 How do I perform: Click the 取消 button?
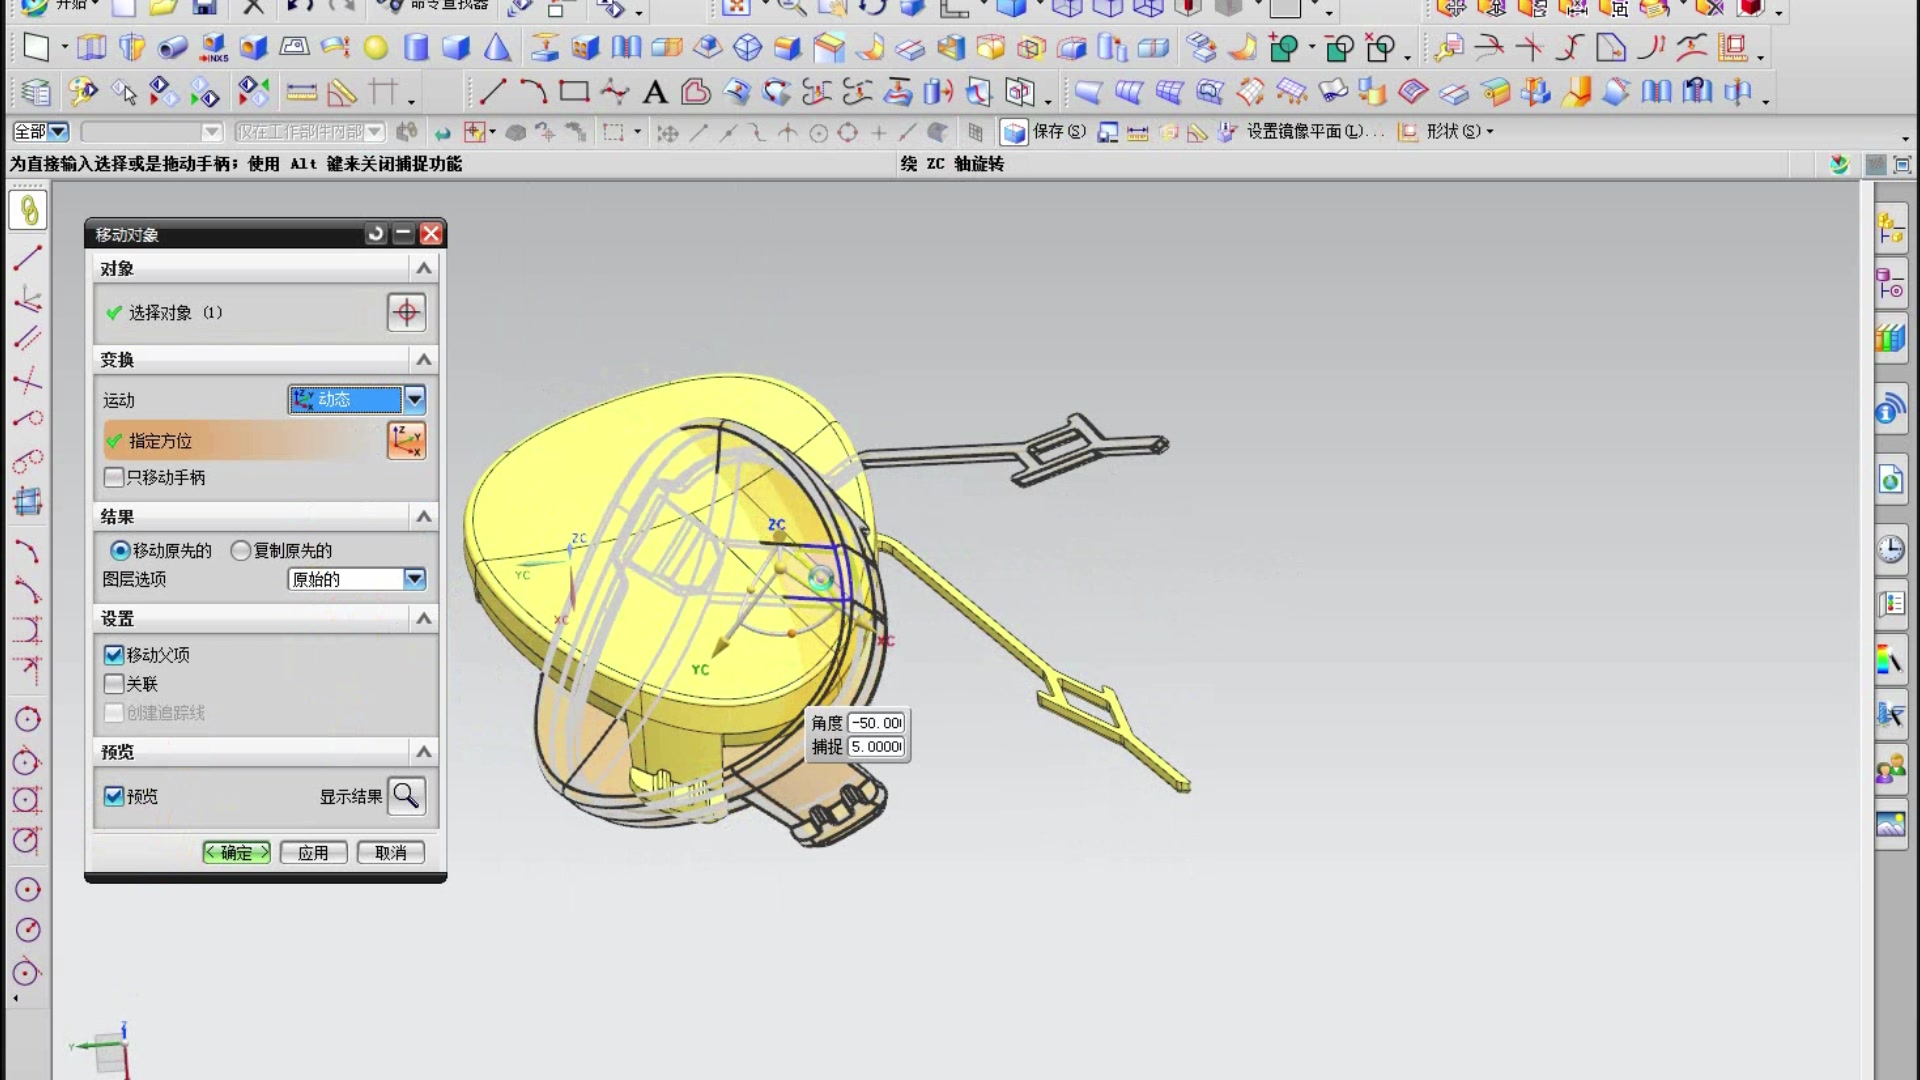pyautogui.click(x=390, y=853)
